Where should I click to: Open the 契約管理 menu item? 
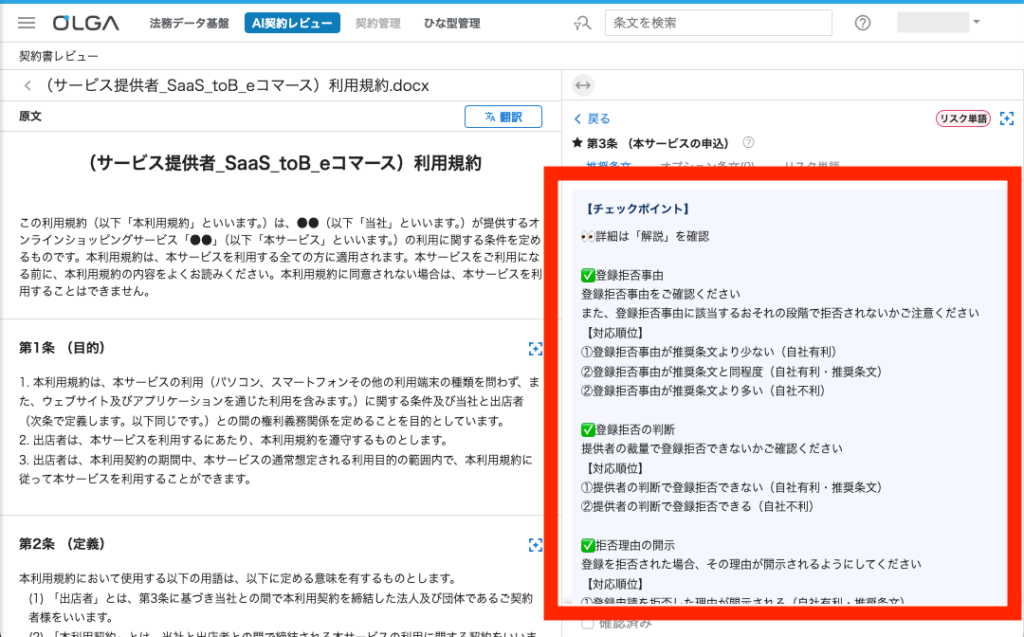point(378,24)
